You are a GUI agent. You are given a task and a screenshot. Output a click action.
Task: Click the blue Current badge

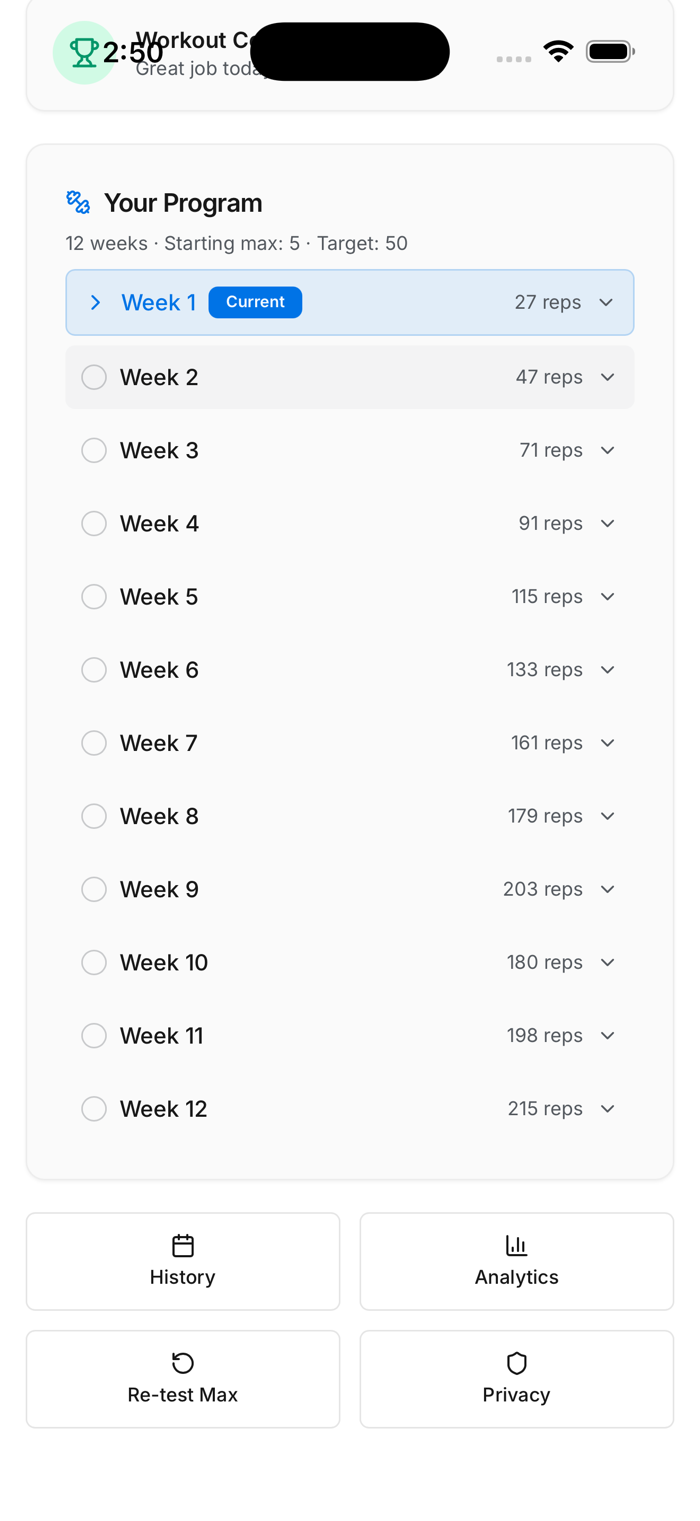(x=255, y=302)
